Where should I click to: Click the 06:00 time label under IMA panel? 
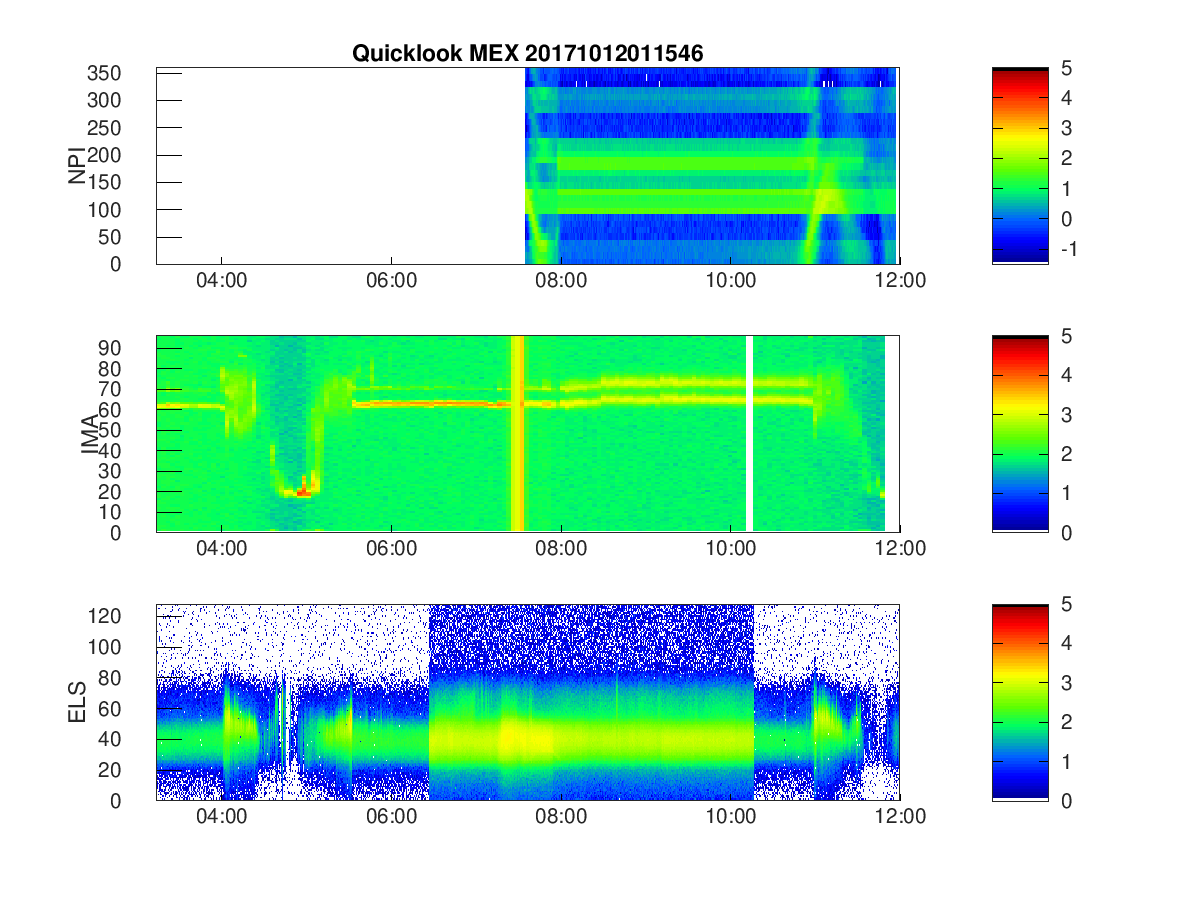[x=391, y=550]
